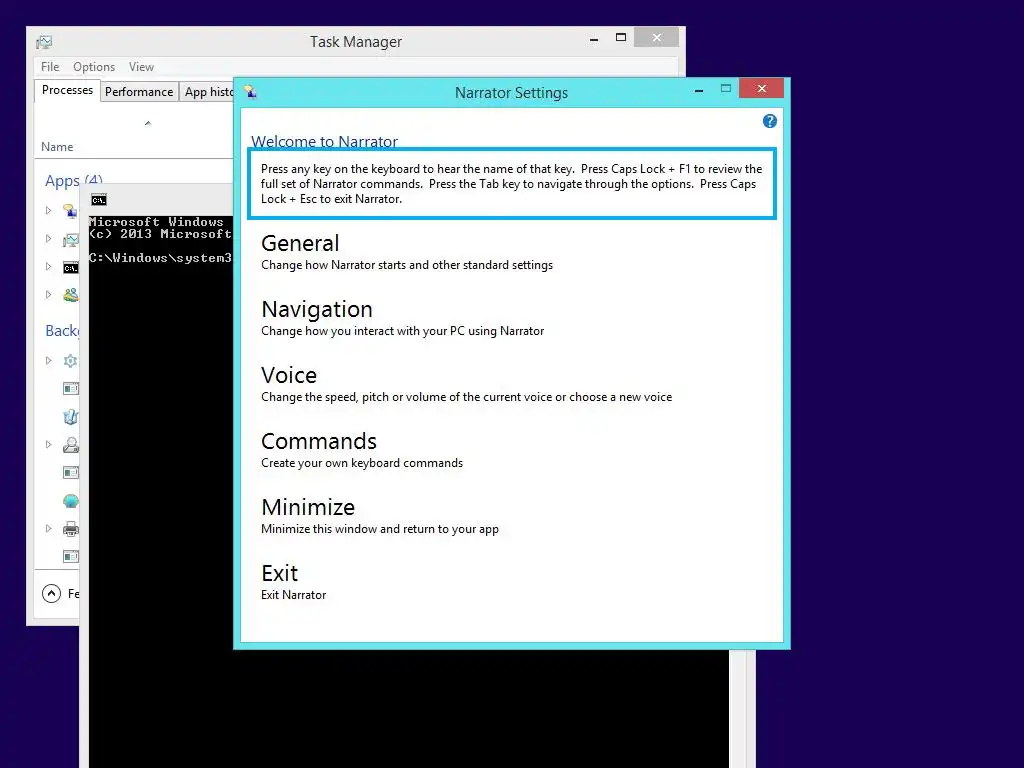Viewport: 1024px width, 768px height.
Task: Open Commands settings in Narrator
Action: [x=362, y=450]
